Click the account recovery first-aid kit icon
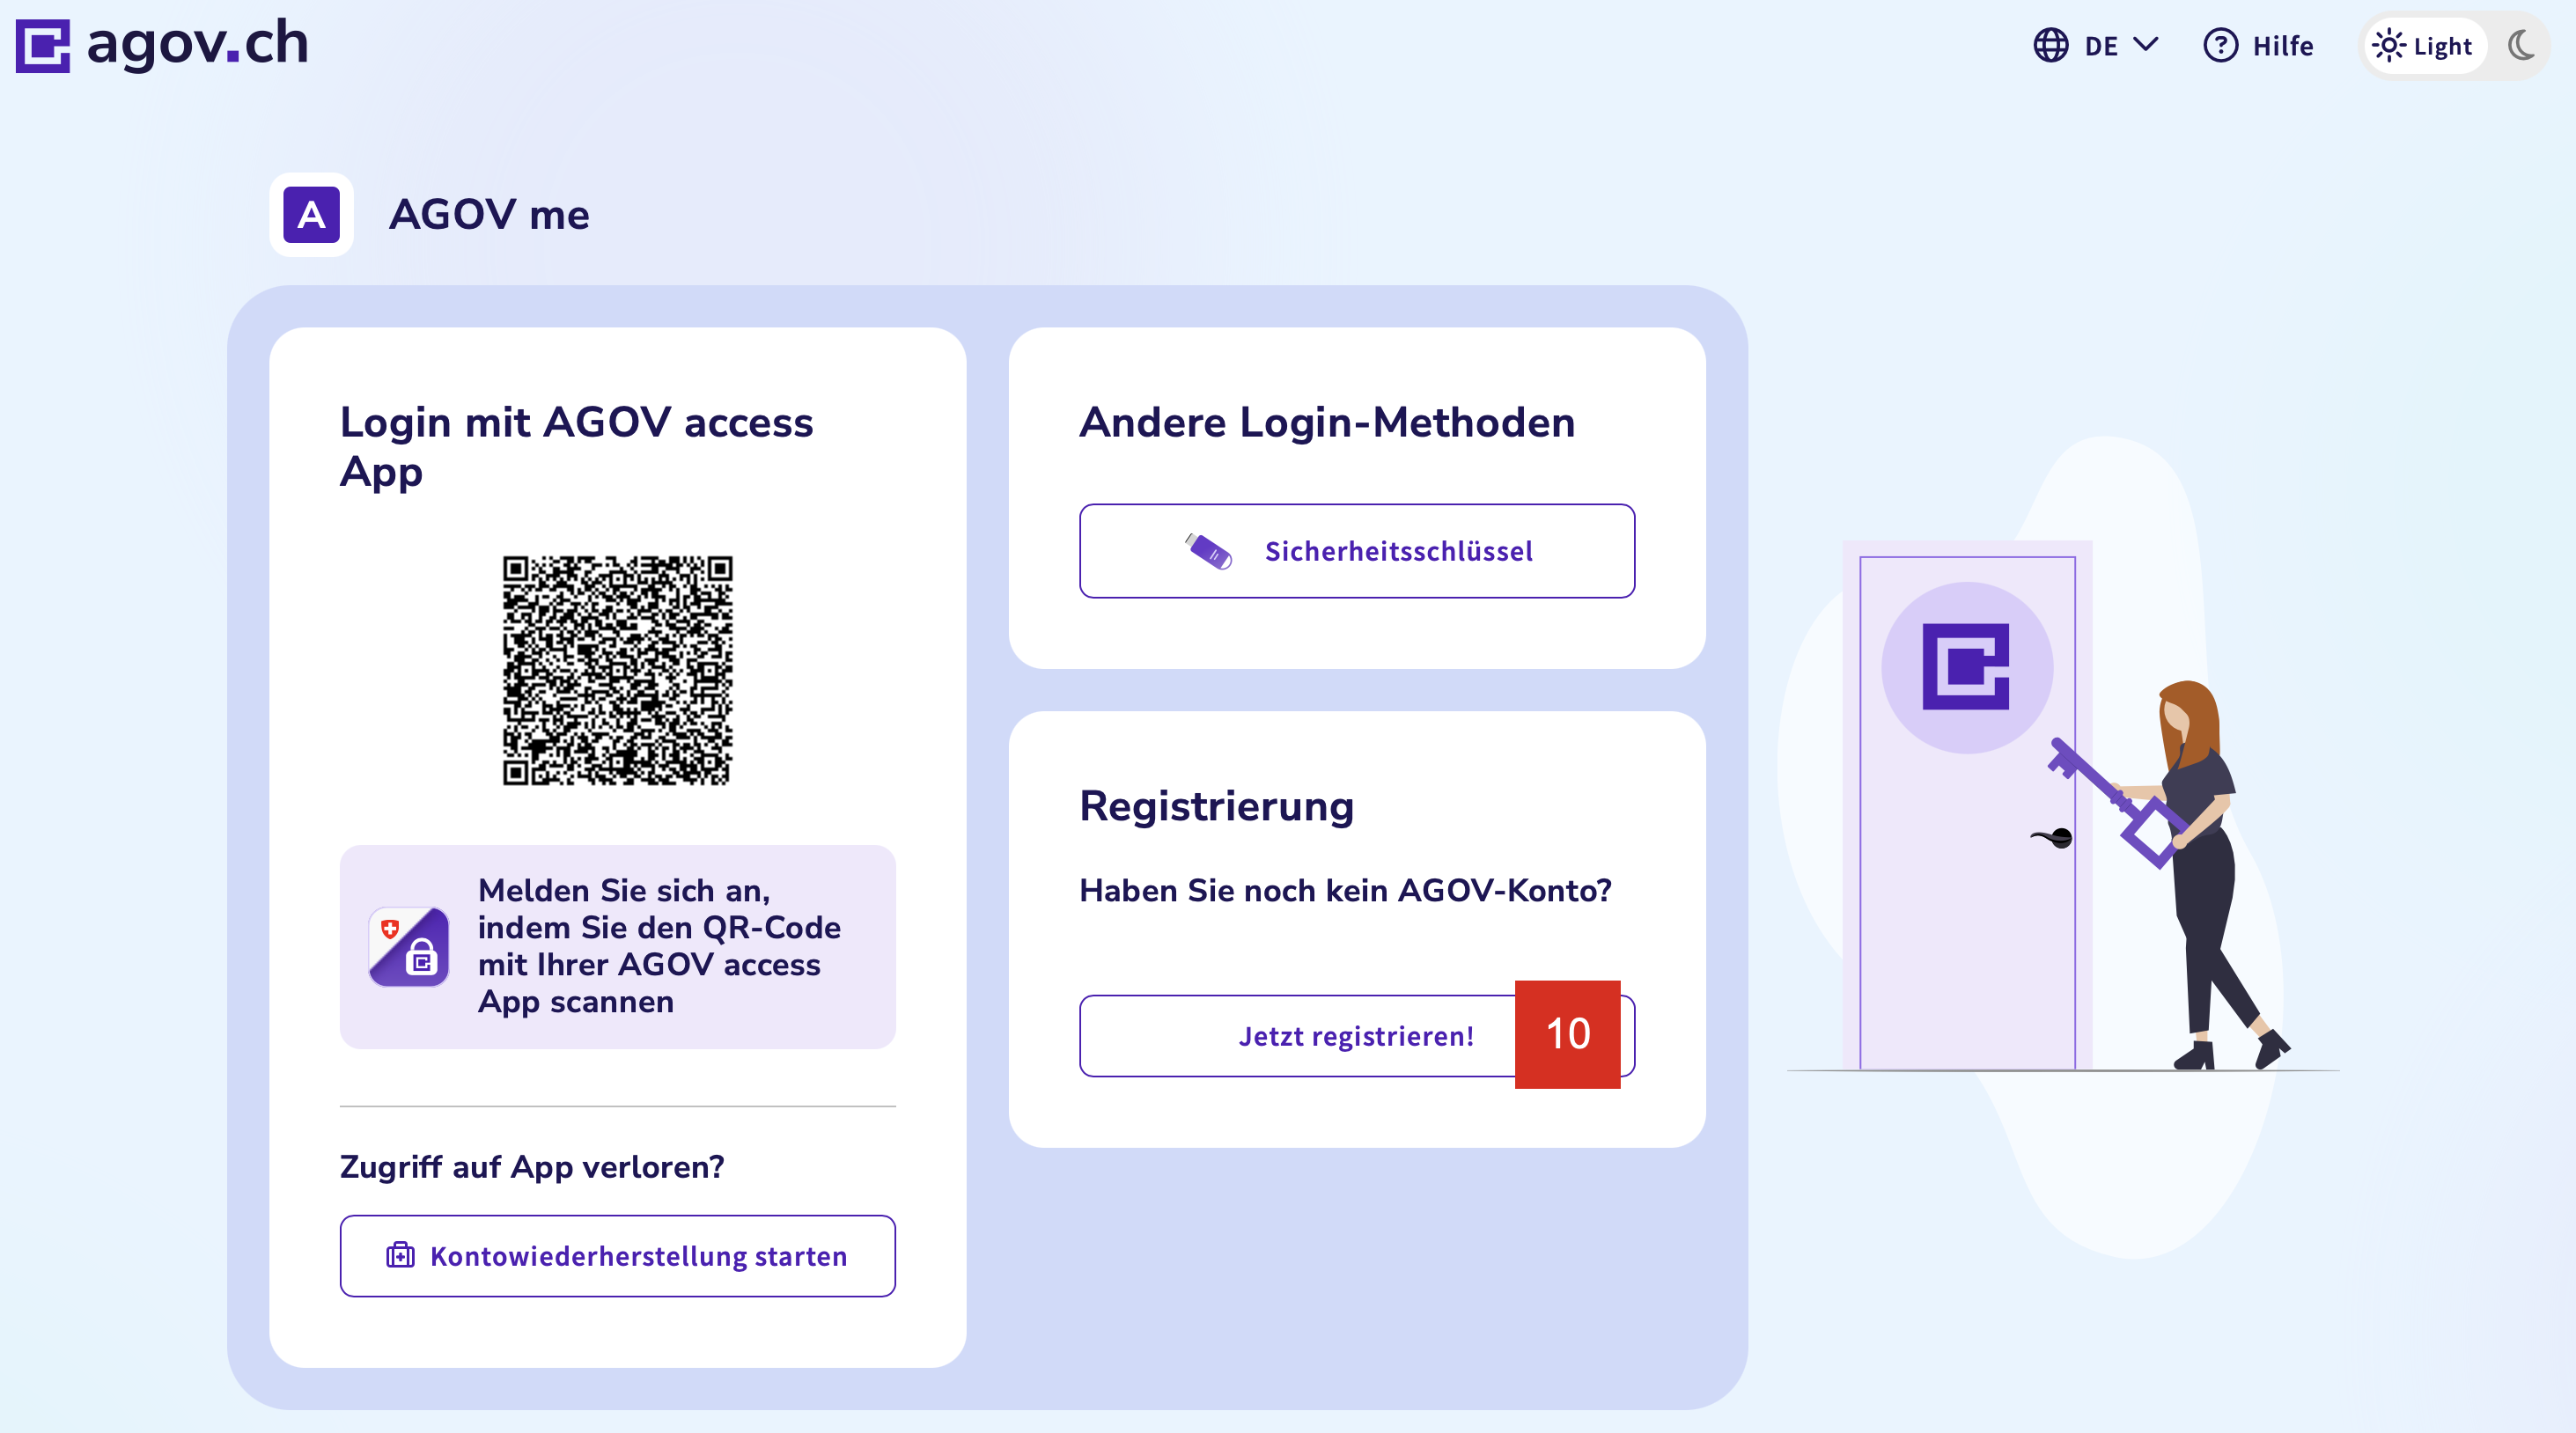This screenshot has width=2576, height=1433. tap(400, 1255)
